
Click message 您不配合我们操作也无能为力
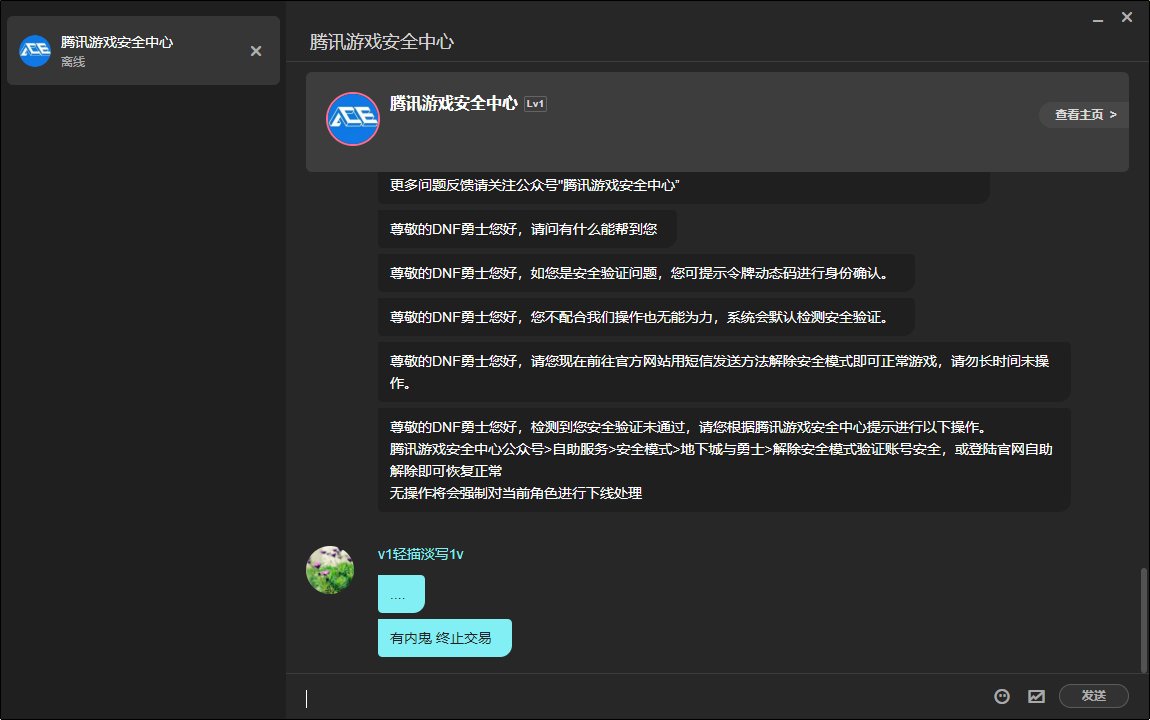(646, 317)
